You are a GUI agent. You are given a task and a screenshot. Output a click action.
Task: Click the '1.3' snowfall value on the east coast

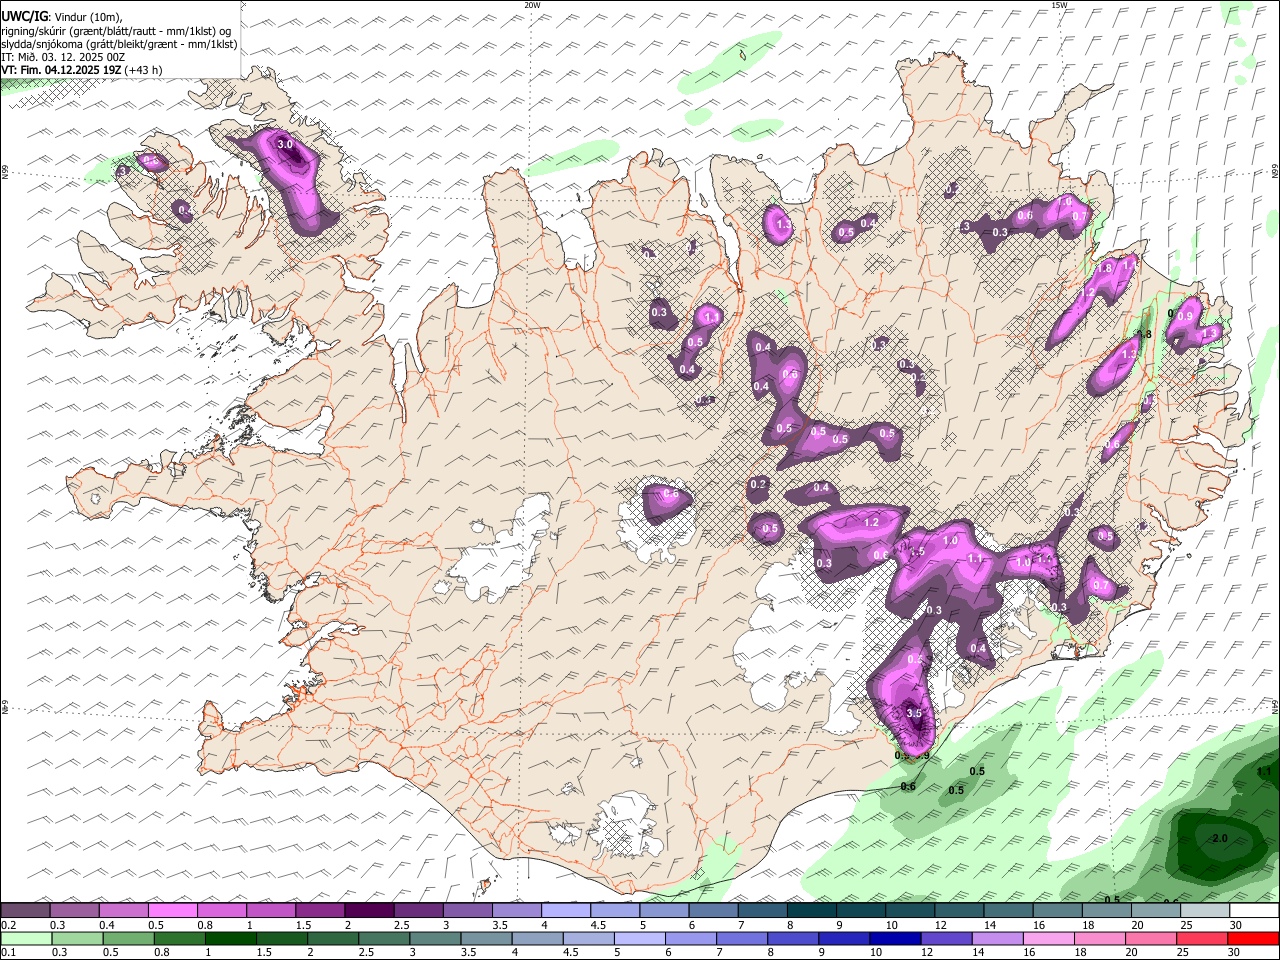1209,334
